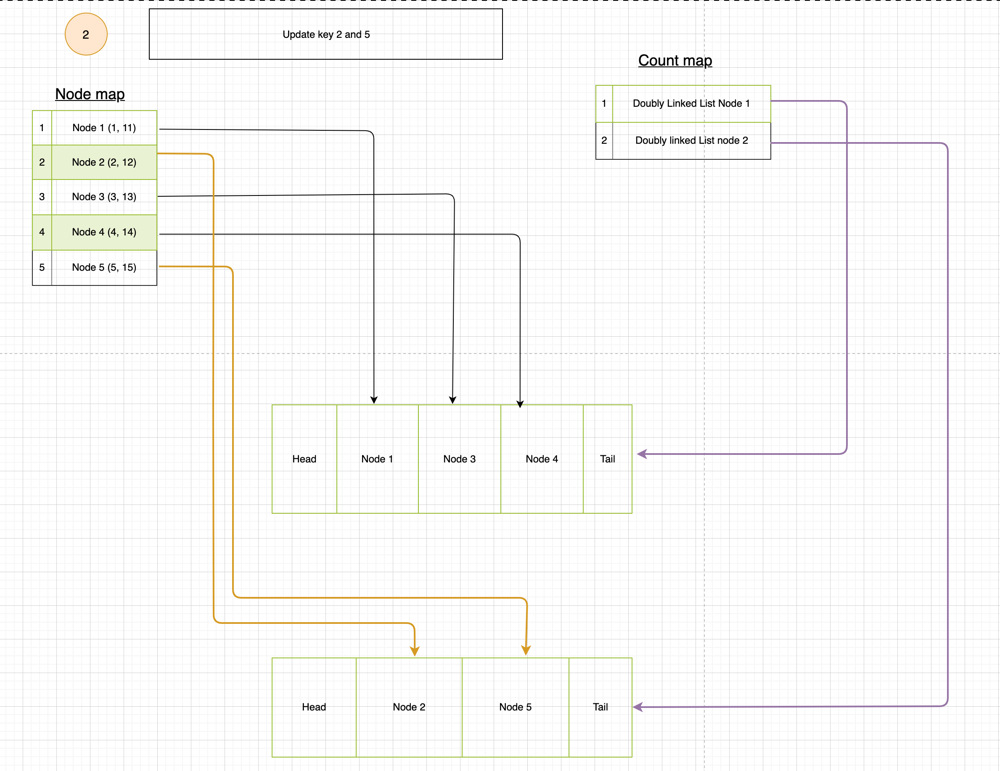
Task: Select the Node 3 cell in the upper linked list
Action: click(x=459, y=459)
